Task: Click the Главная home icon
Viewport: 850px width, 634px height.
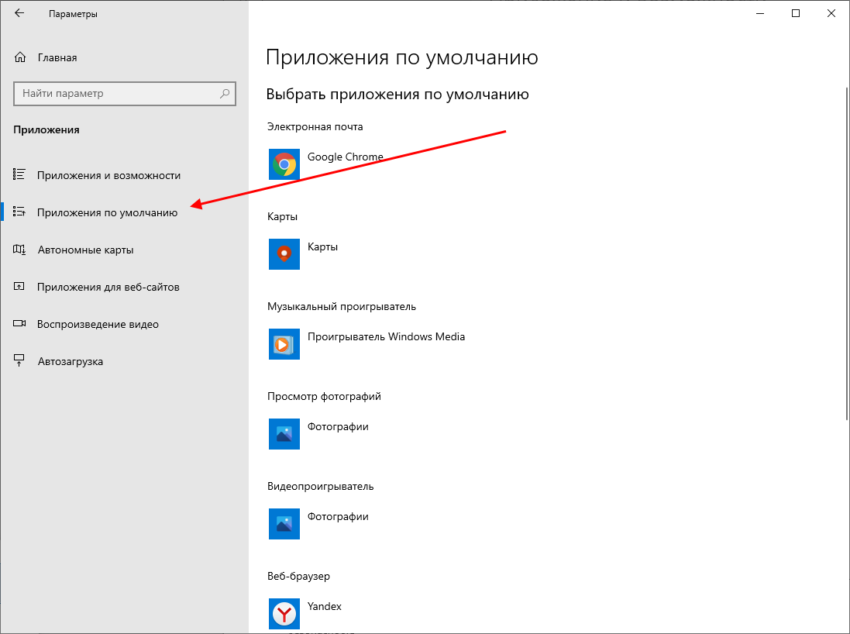Action: point(19,58)
